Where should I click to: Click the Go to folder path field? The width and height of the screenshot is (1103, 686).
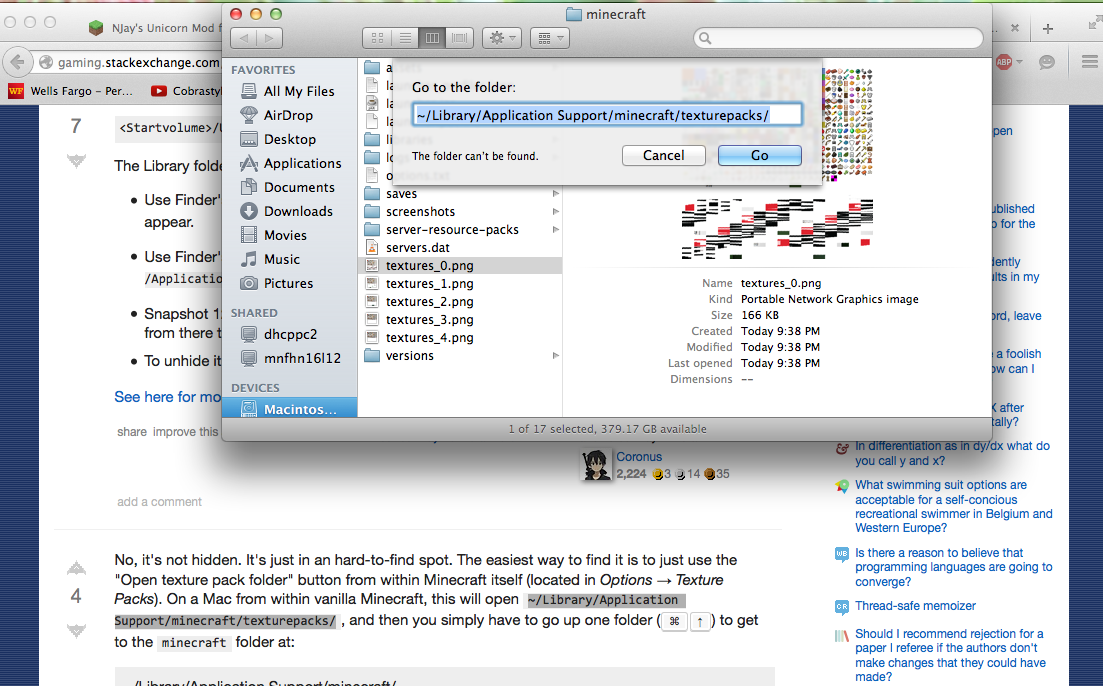click(x=606, y=115)
